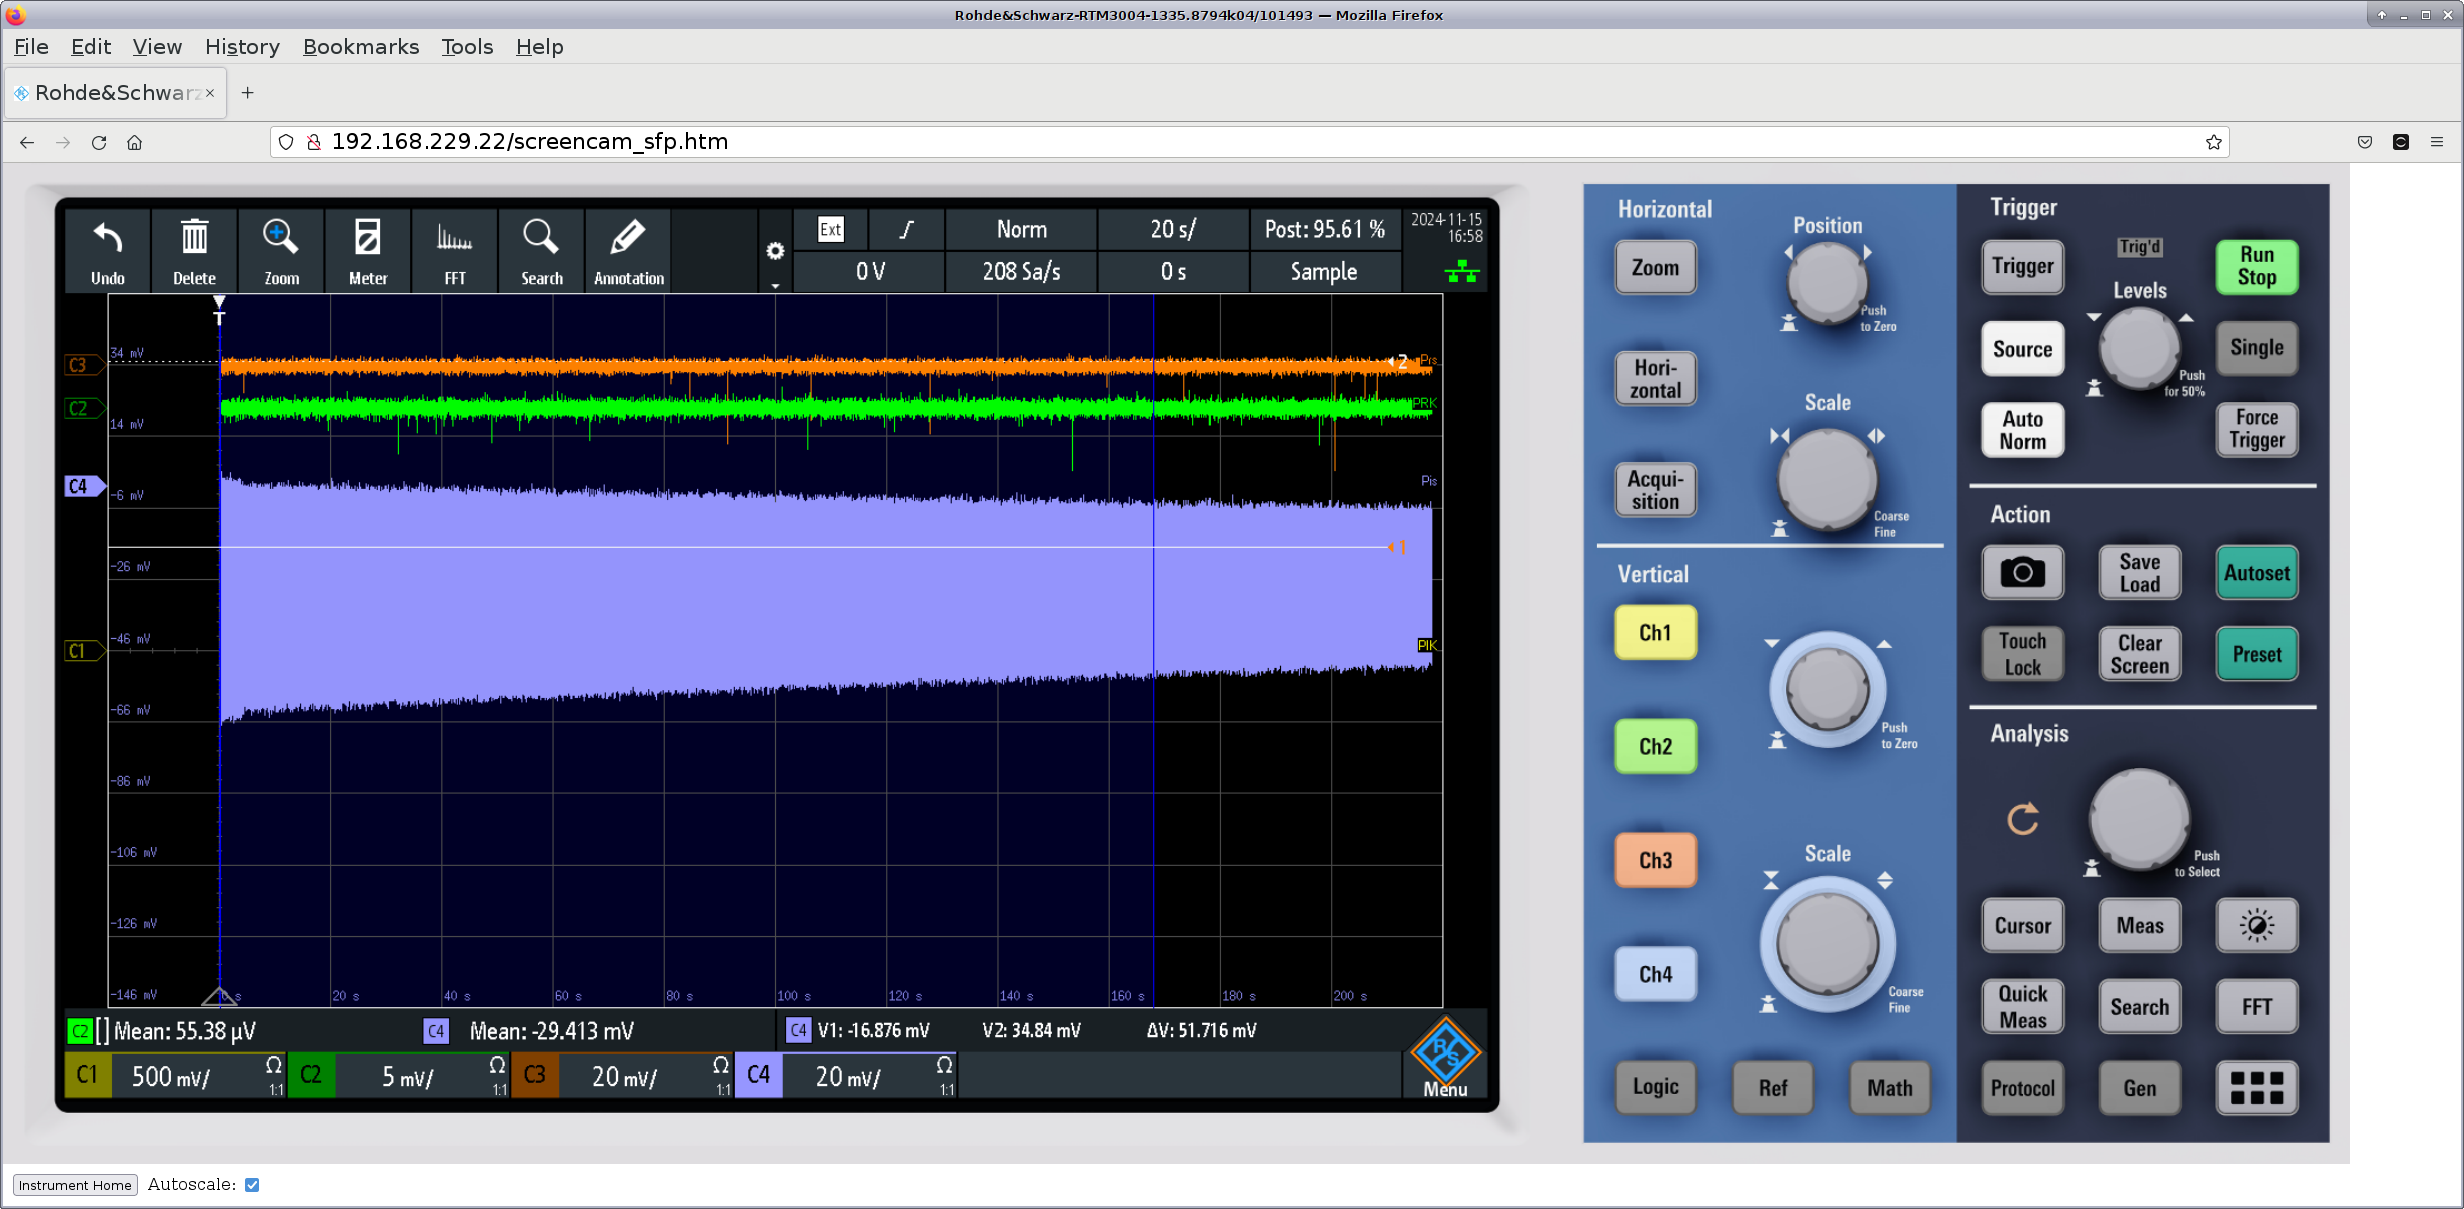Toggle Auto Norm trigger mode

pos(2022,430)
